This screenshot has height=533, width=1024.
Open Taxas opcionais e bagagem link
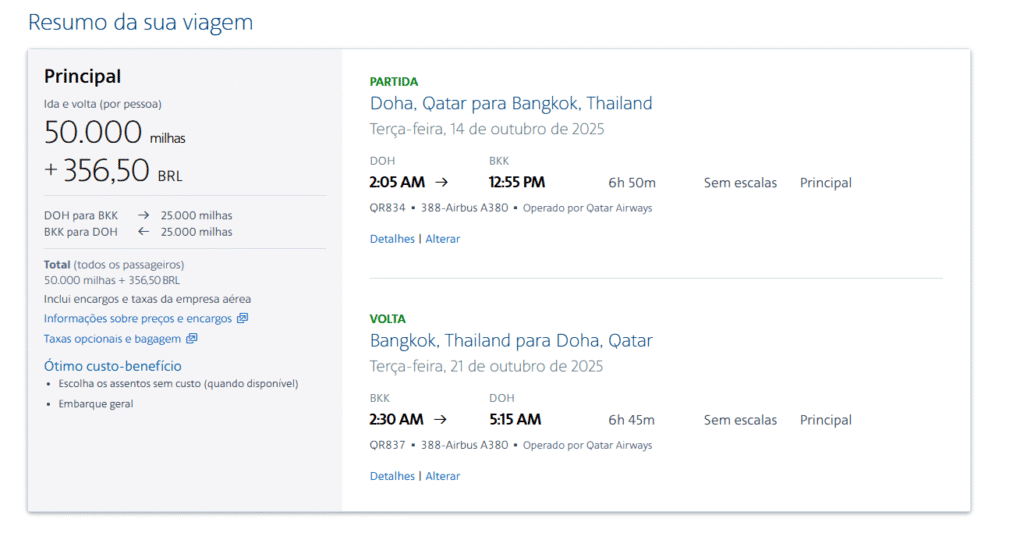coord(112,339)
